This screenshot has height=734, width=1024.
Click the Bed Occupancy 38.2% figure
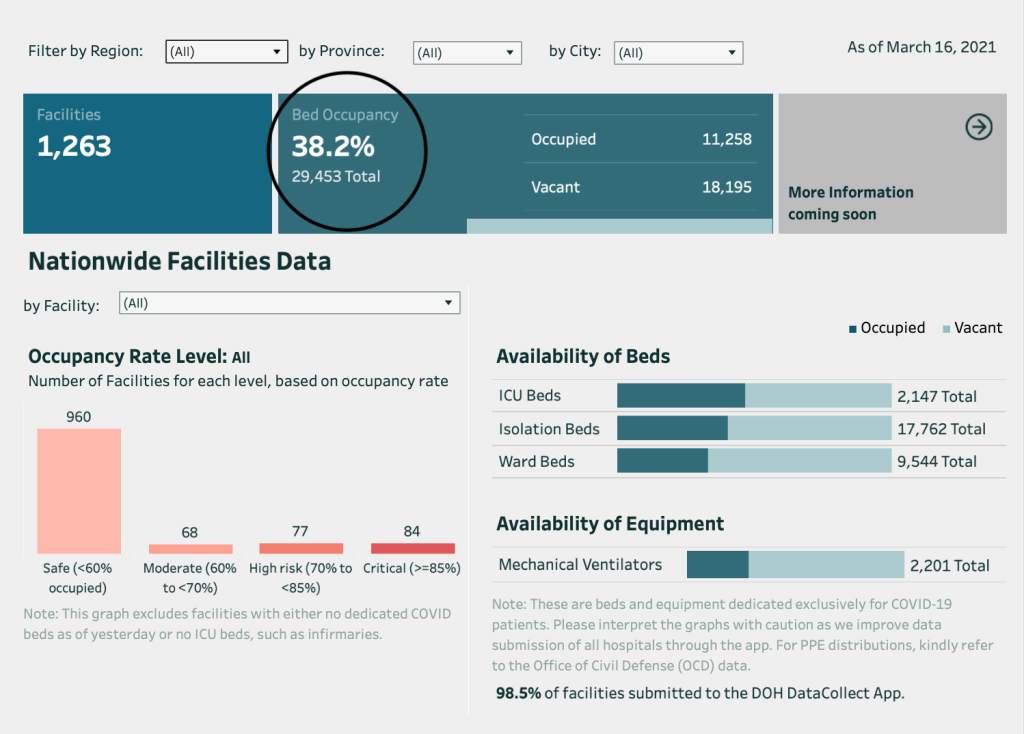(x=333, y=147)
